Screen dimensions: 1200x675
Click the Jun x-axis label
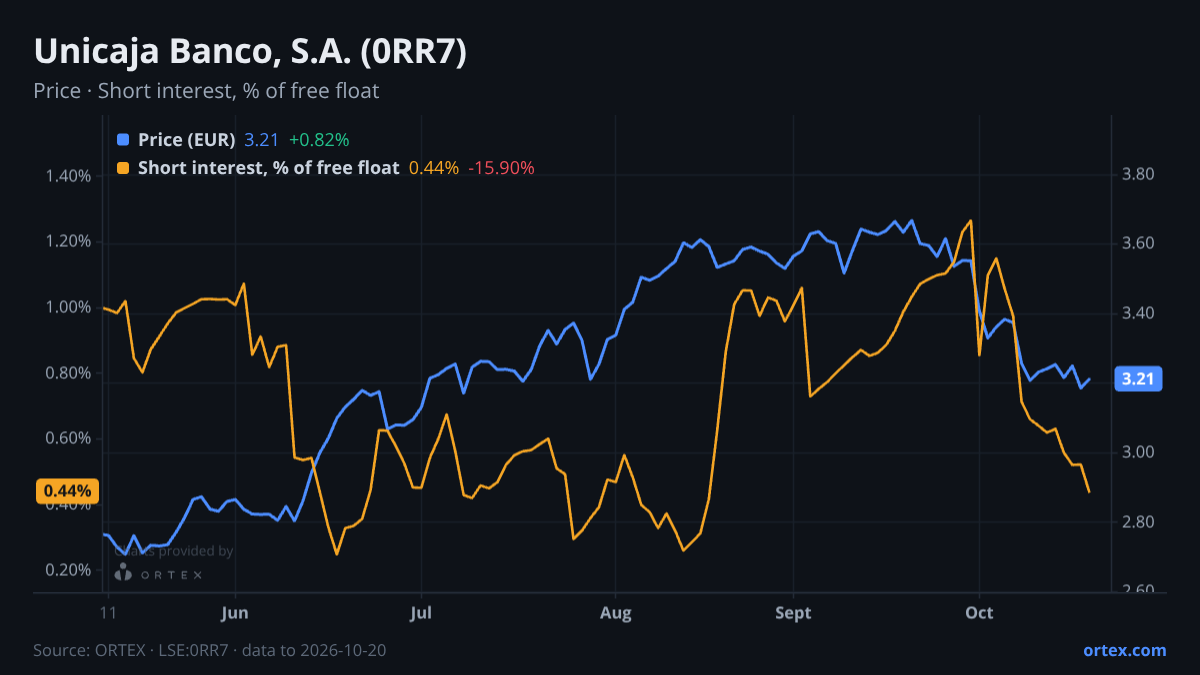coord(234,613)
